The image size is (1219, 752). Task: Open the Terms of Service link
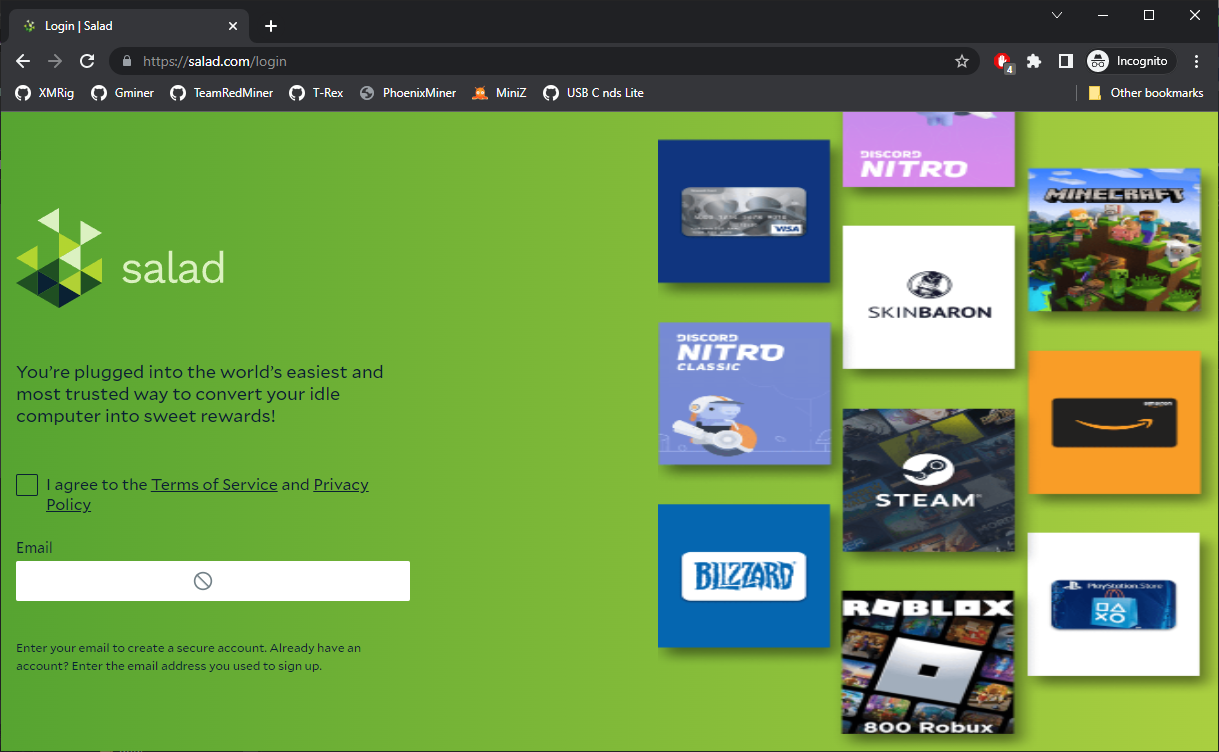pos(214,485)
